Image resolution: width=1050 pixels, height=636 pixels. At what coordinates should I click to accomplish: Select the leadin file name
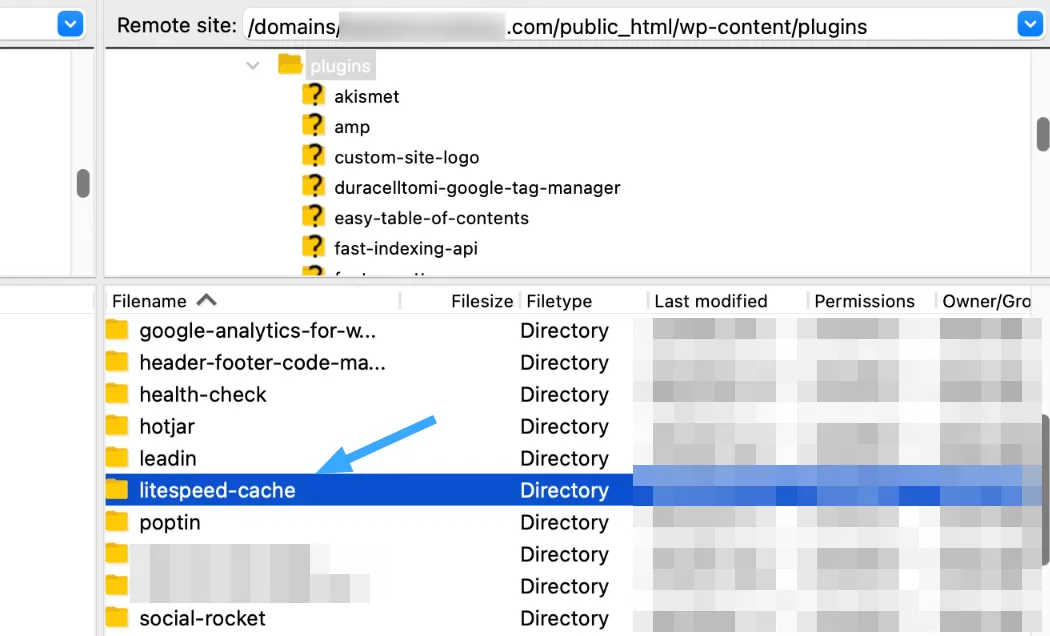coord(168,459)
